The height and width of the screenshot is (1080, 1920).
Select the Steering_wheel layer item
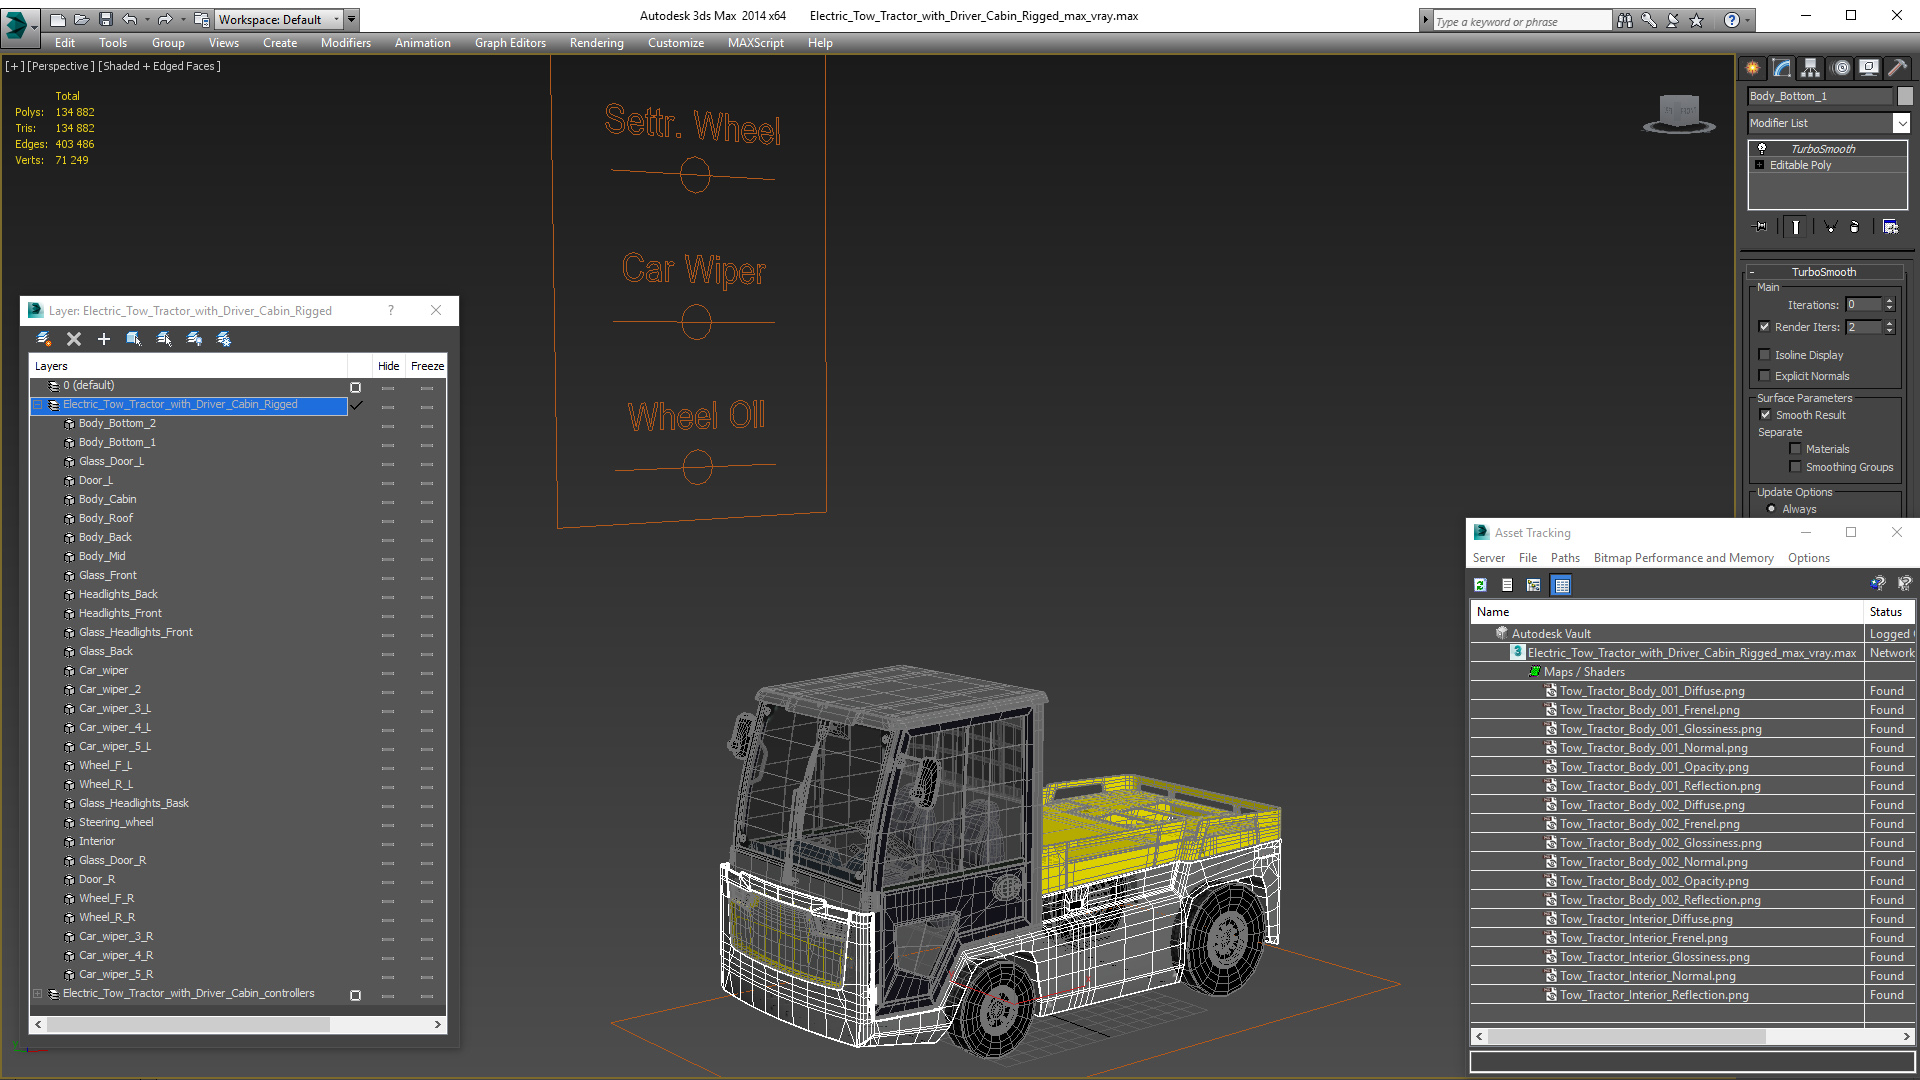tap(116, 822)
